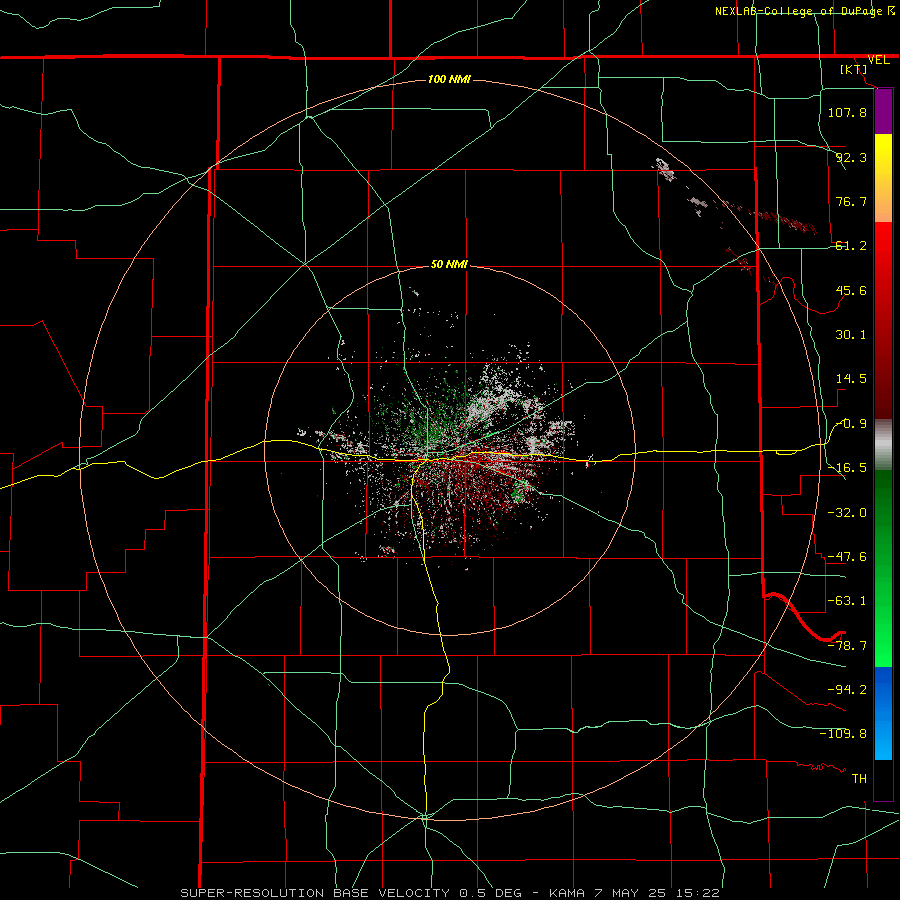The height and width of the screenshot is (900, 900).
Task: Click the 61.2 velocity scale value
Action: (x=851, y=246)
